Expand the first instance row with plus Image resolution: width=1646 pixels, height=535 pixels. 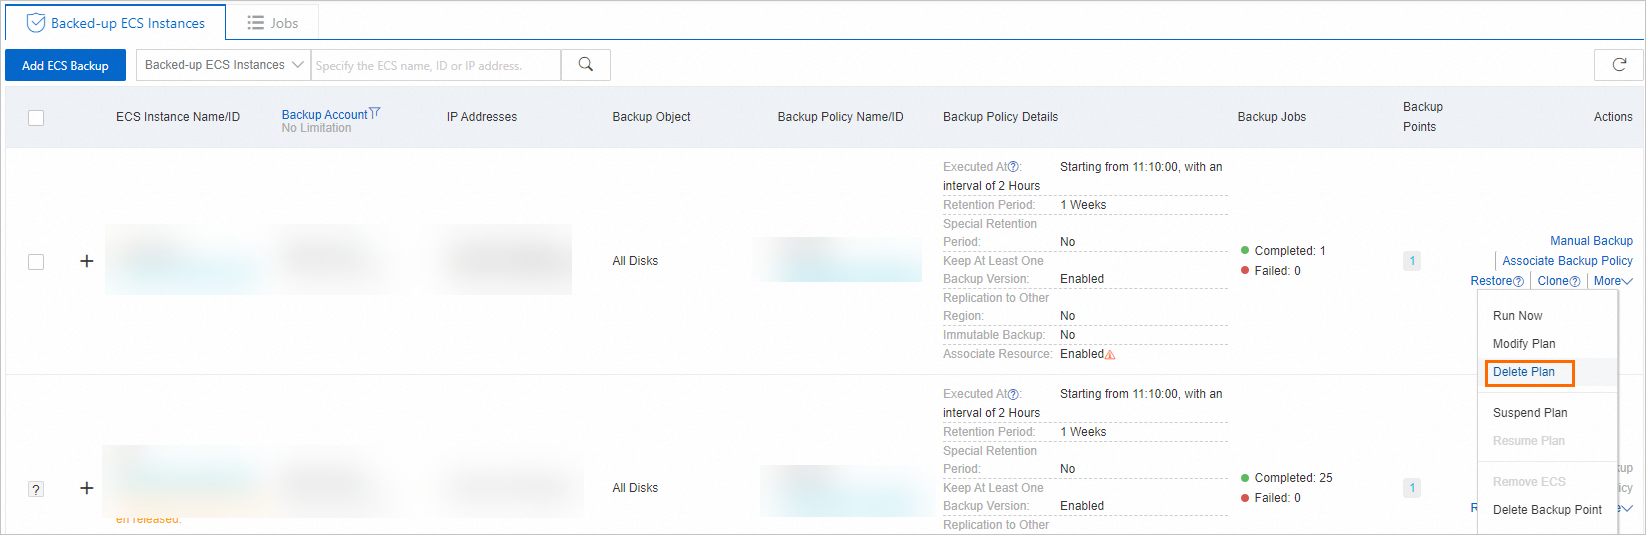pos(87,261)
